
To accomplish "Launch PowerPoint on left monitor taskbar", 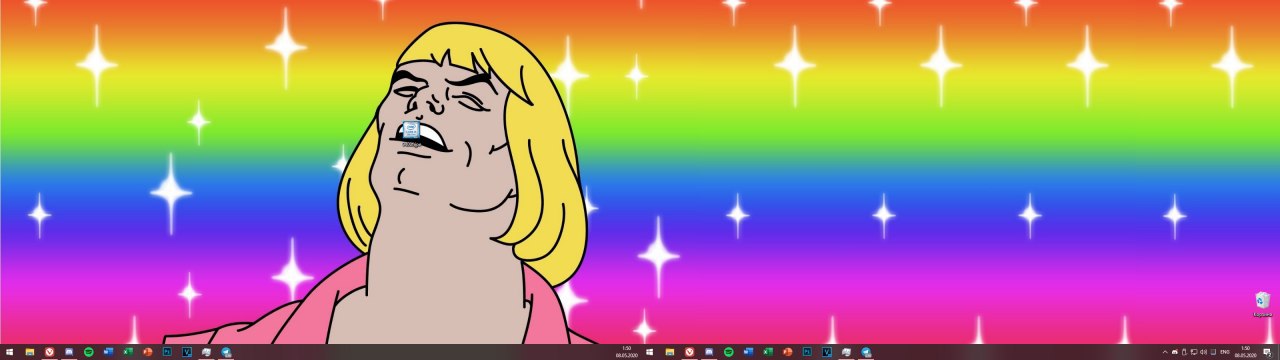I will 148,352.
